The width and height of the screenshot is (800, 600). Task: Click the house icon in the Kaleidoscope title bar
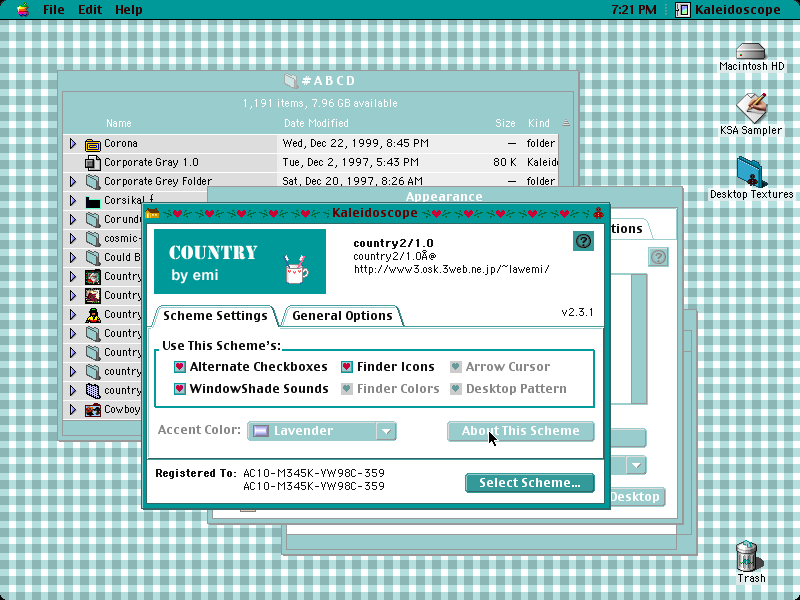(x=152, y=213)
